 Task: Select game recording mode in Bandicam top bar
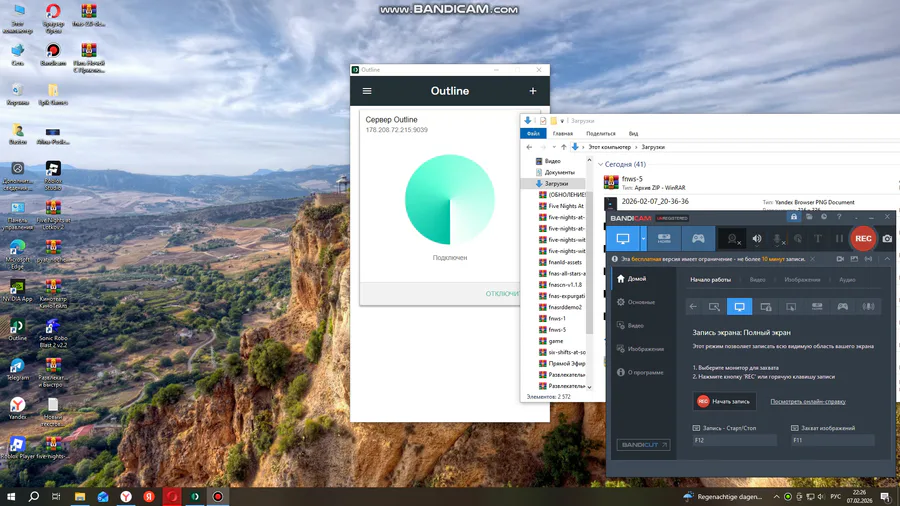698,239
